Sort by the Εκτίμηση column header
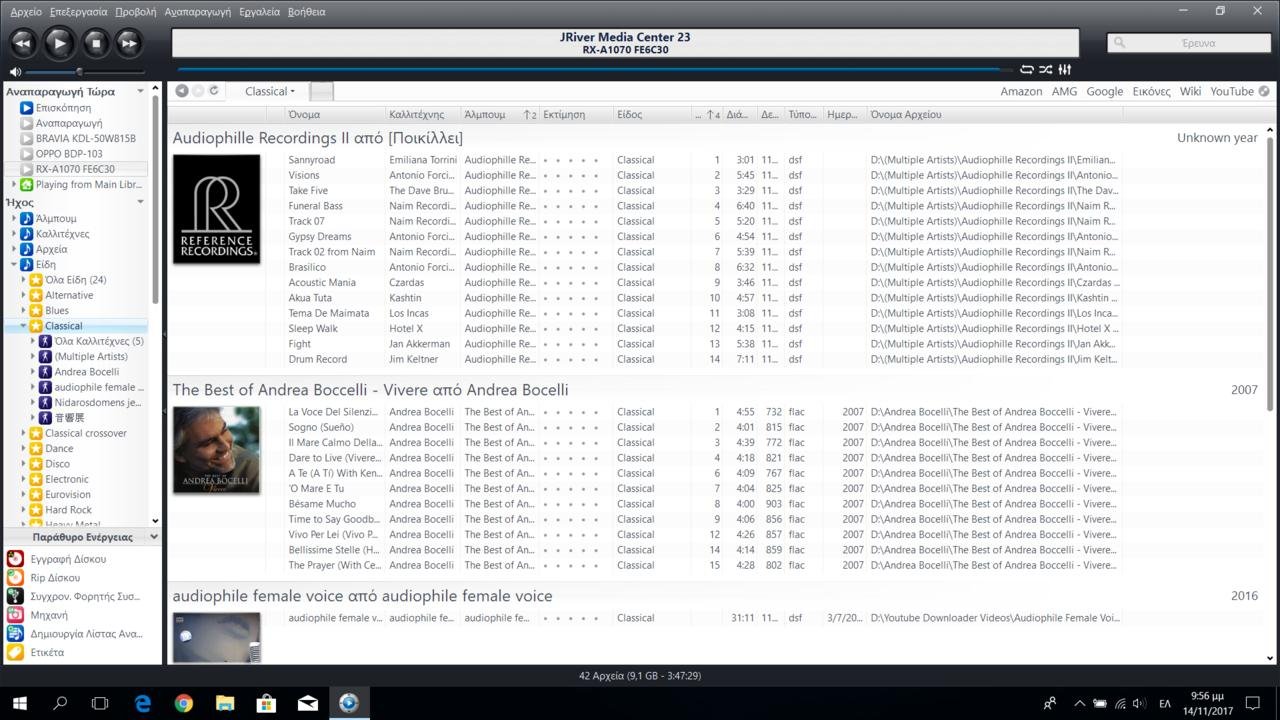Viewport: 1280px width, 720px height. (576, 115)
